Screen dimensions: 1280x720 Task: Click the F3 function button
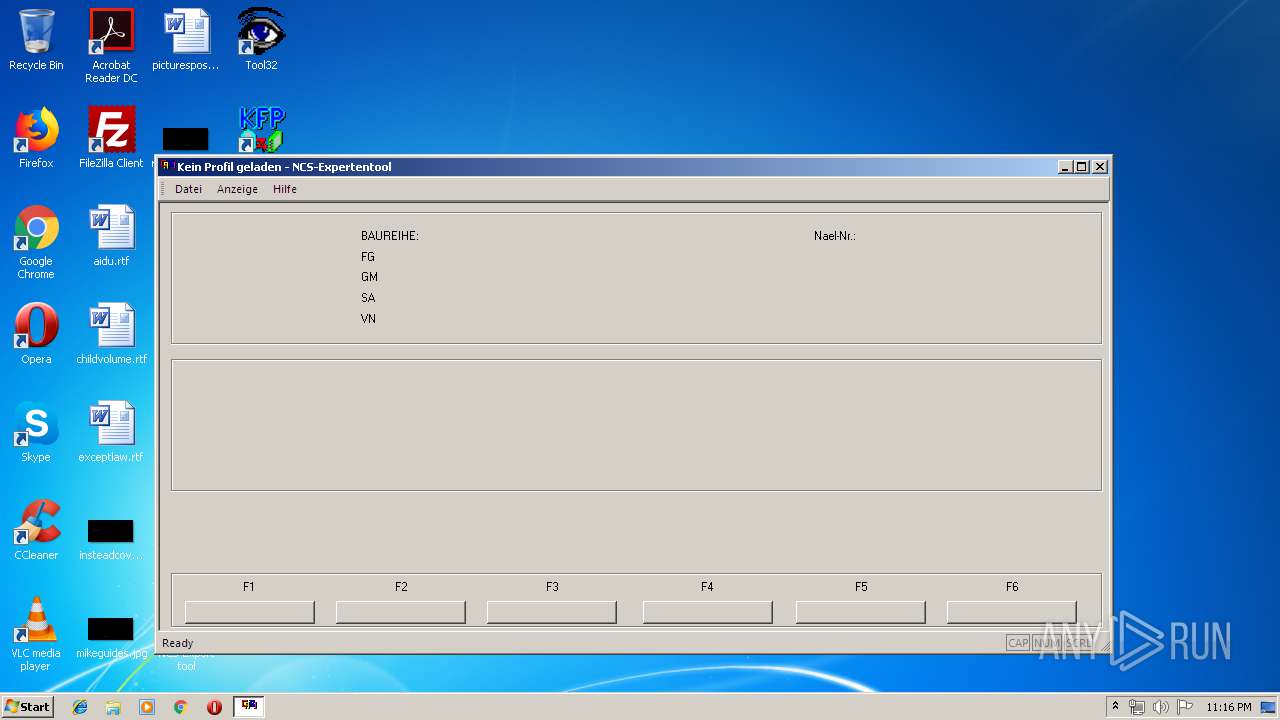point(552,612)
